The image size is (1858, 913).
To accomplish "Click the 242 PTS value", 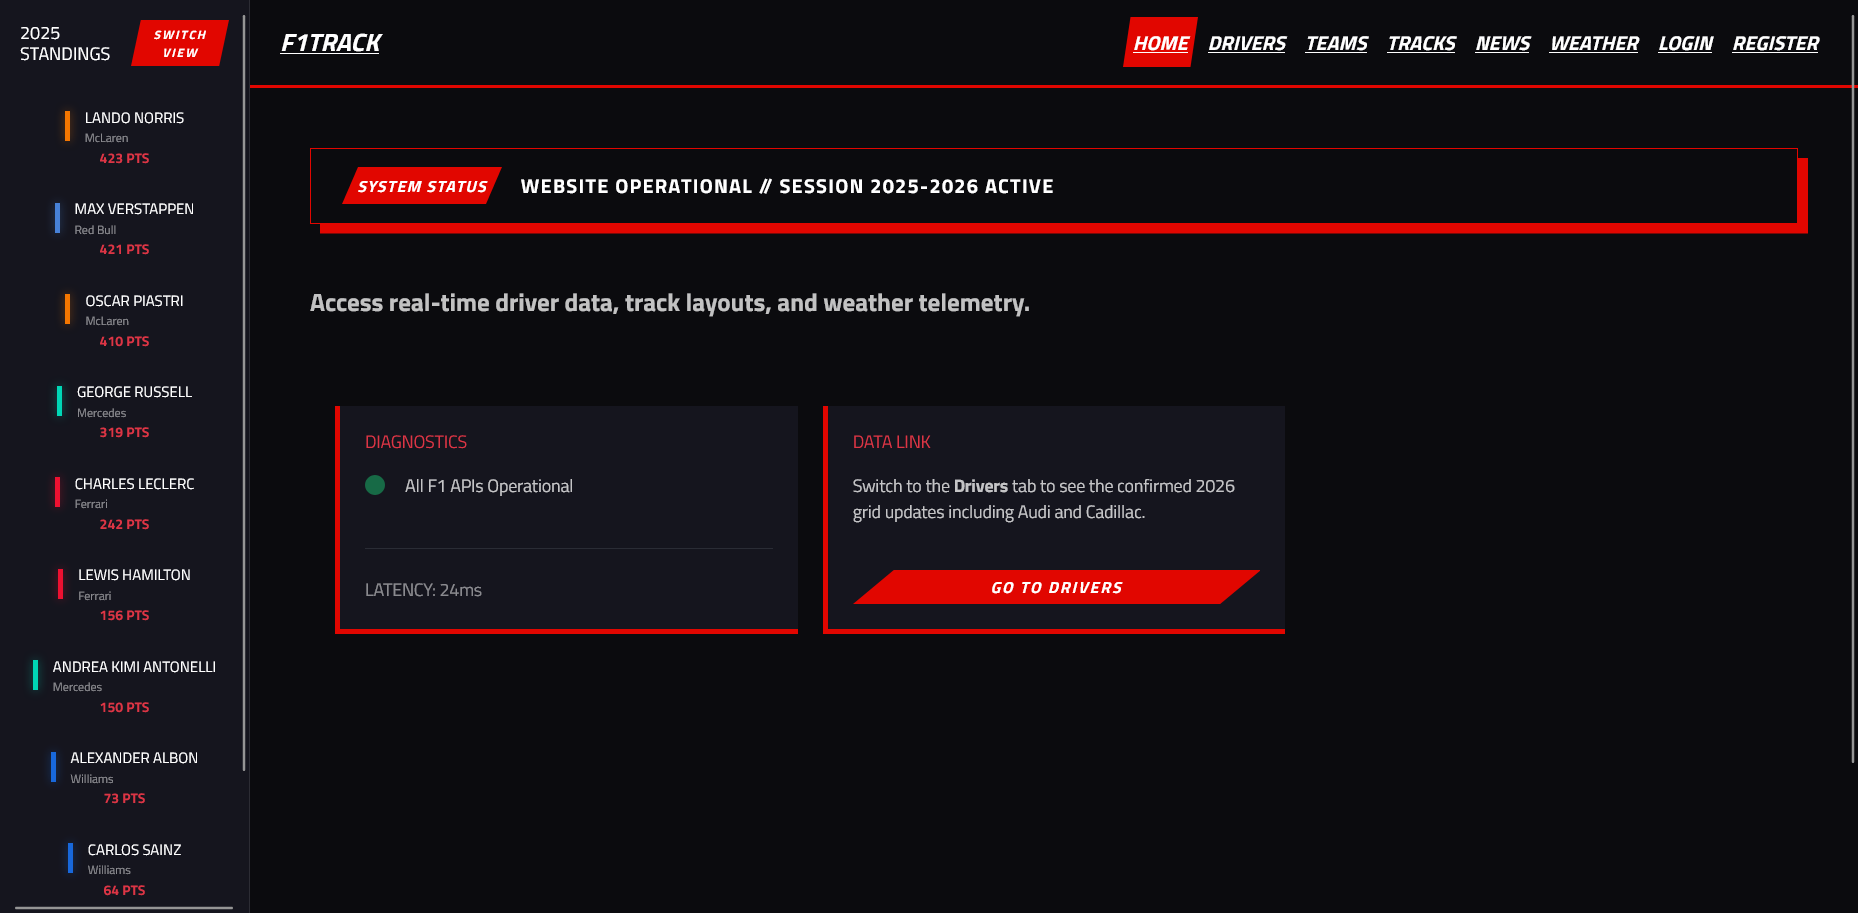I will (x=124, y=524).
